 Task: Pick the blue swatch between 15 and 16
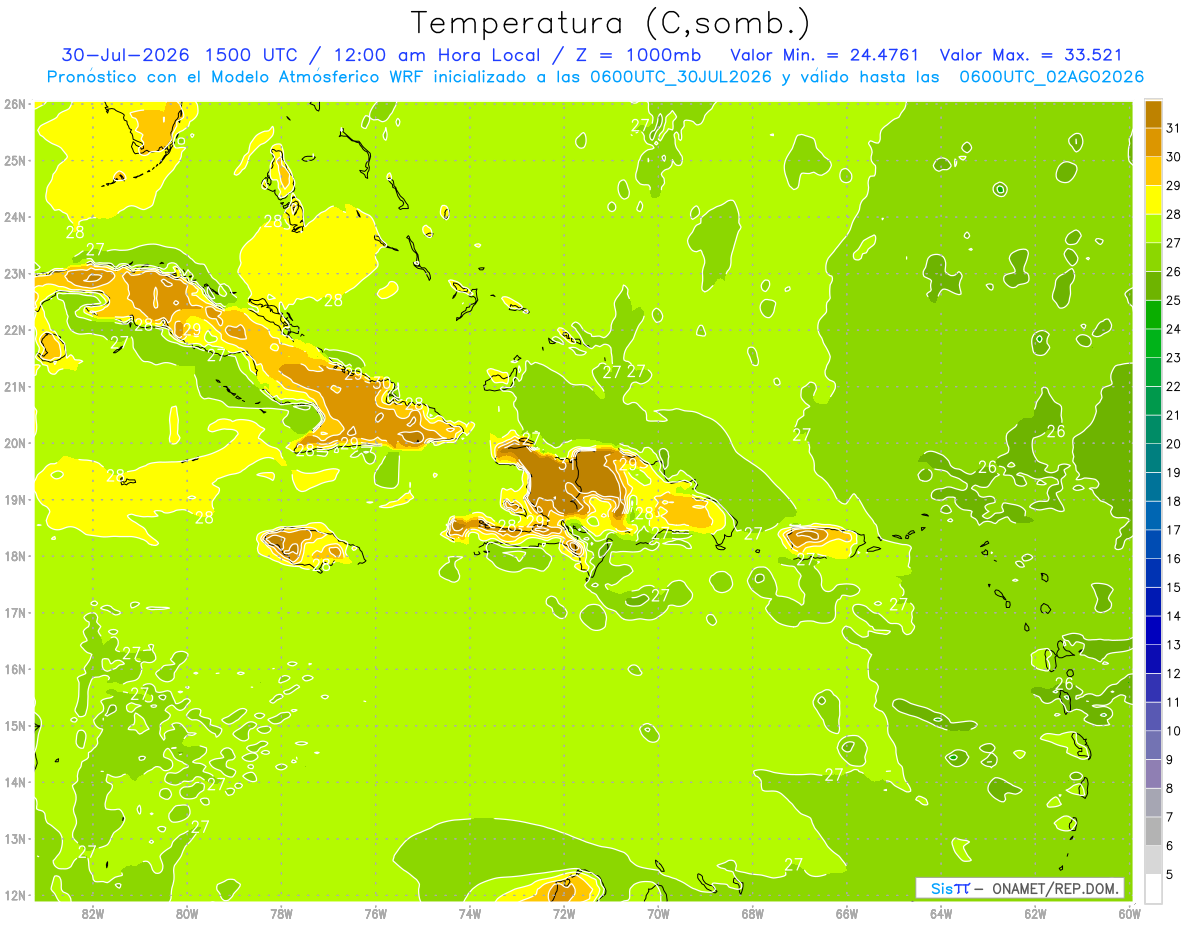click(1153, 573)
